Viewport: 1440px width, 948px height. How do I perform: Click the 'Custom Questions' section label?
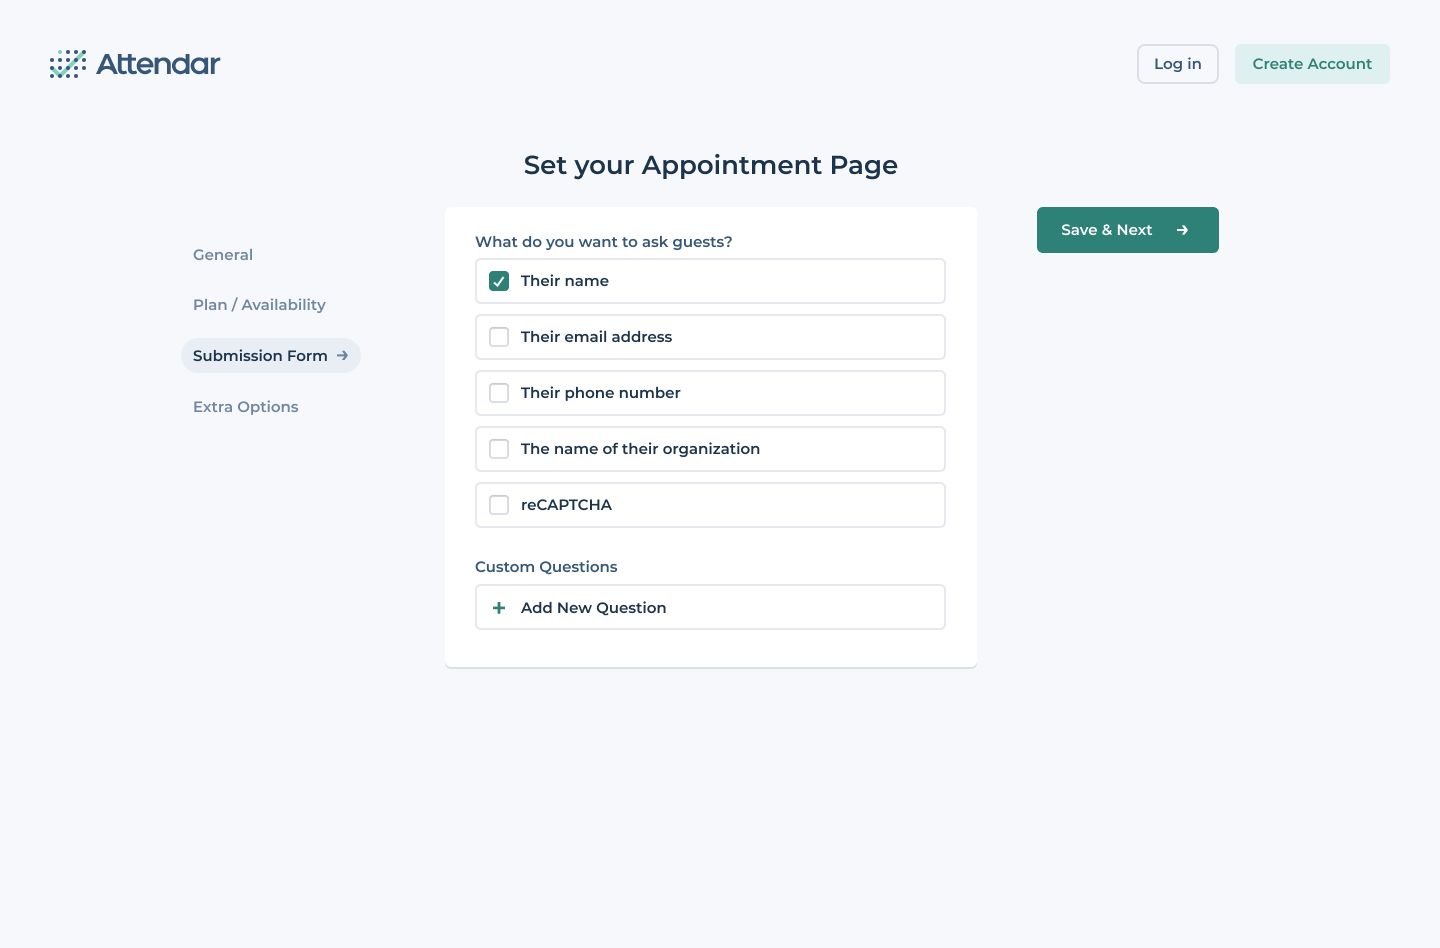(x=546, y=567)
